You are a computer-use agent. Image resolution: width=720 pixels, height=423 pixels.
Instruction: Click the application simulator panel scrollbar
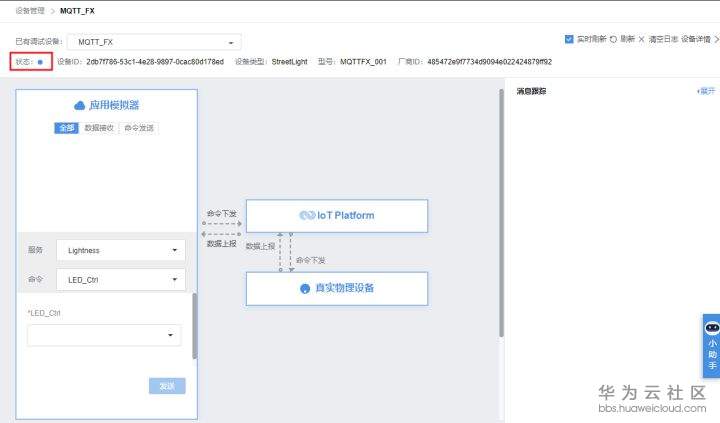[x=195, y=325]
